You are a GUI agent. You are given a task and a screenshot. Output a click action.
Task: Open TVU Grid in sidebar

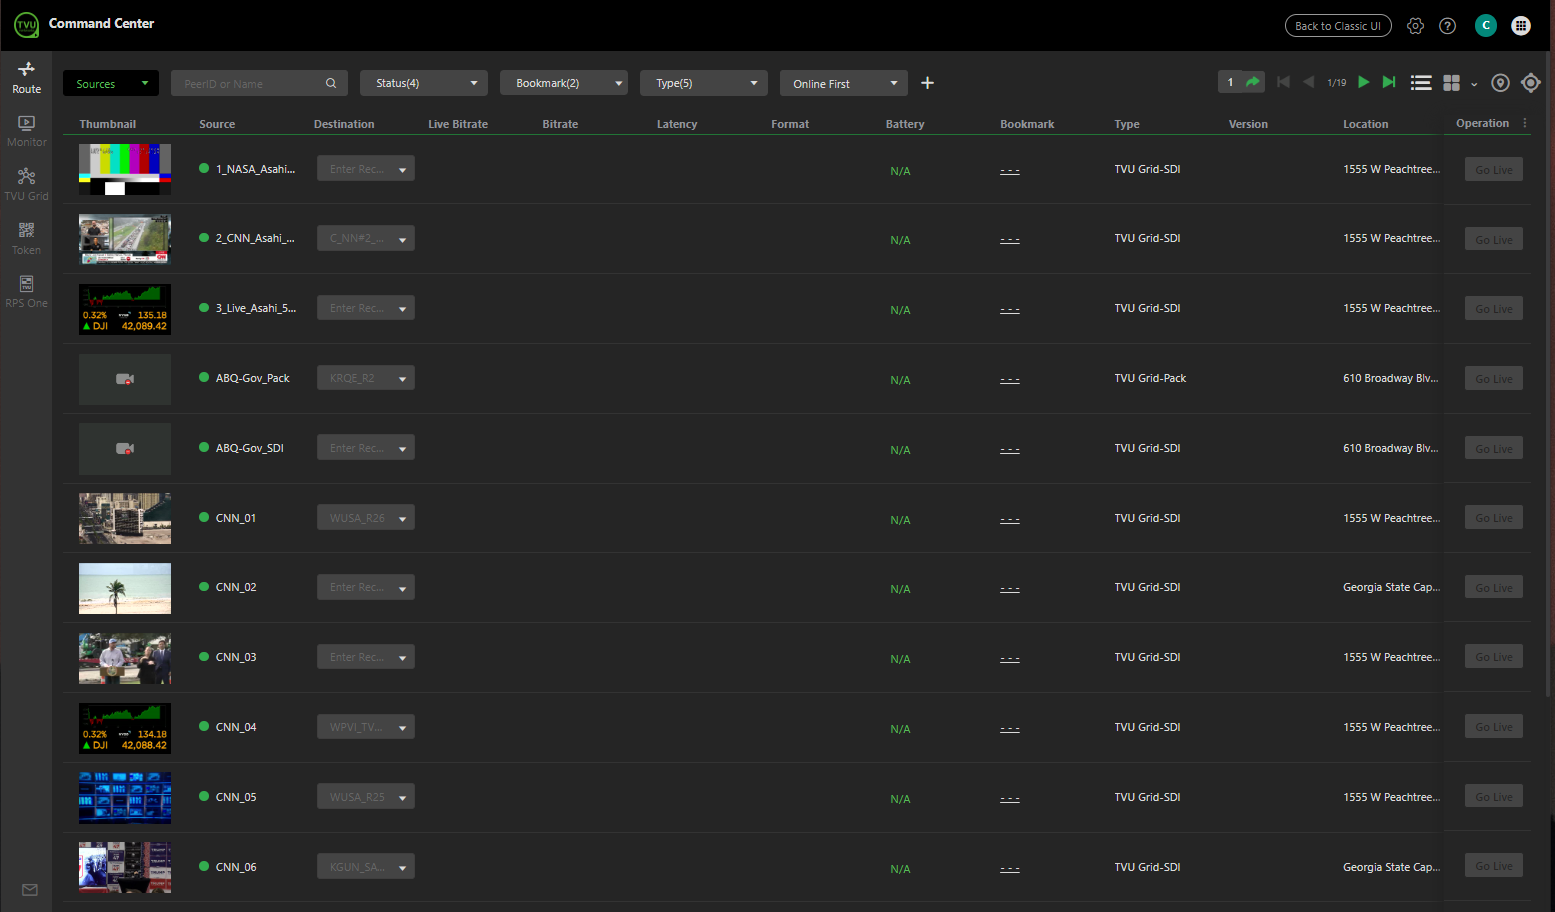coord(26,185)
